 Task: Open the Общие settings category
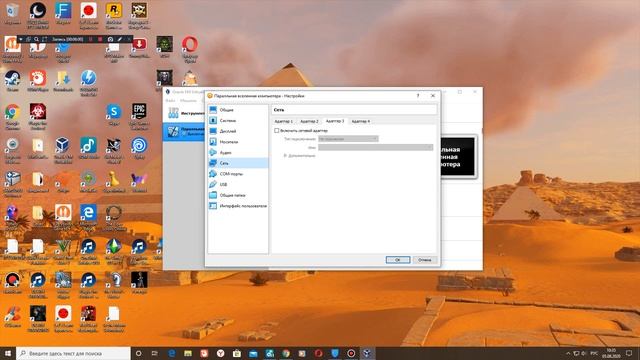click(238, 110)
